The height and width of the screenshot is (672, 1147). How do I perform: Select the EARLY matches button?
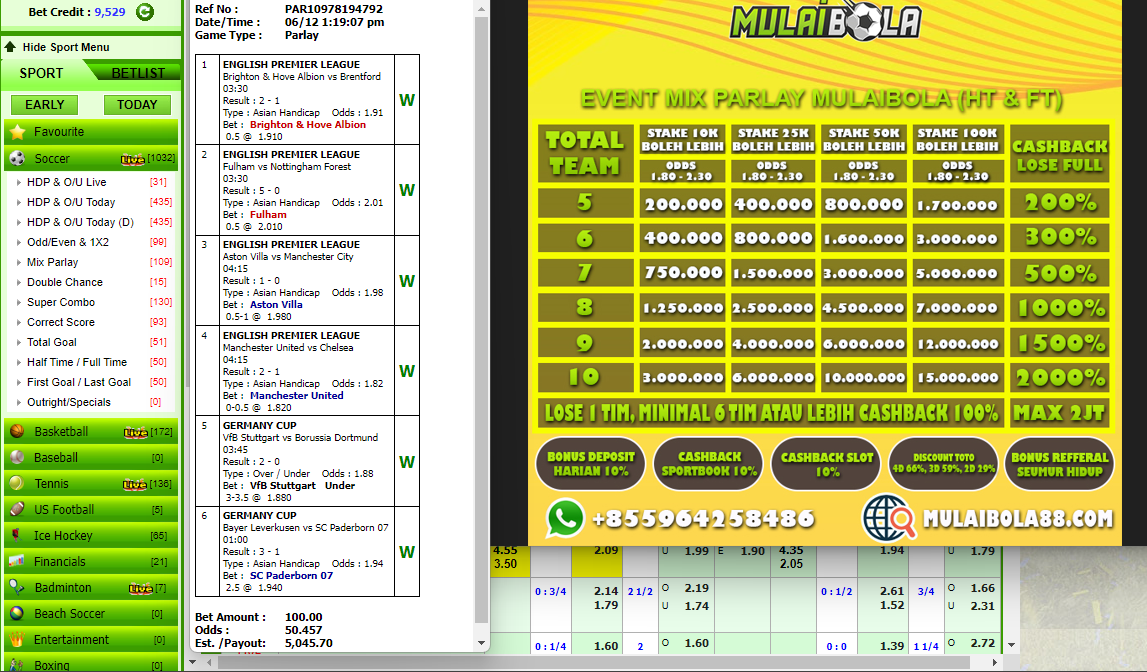click(45, 105)
